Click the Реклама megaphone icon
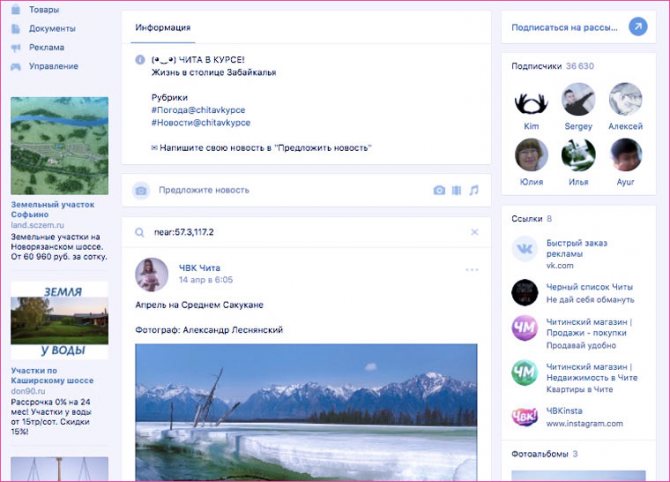 pyautogui.click(x=16, y=48)
